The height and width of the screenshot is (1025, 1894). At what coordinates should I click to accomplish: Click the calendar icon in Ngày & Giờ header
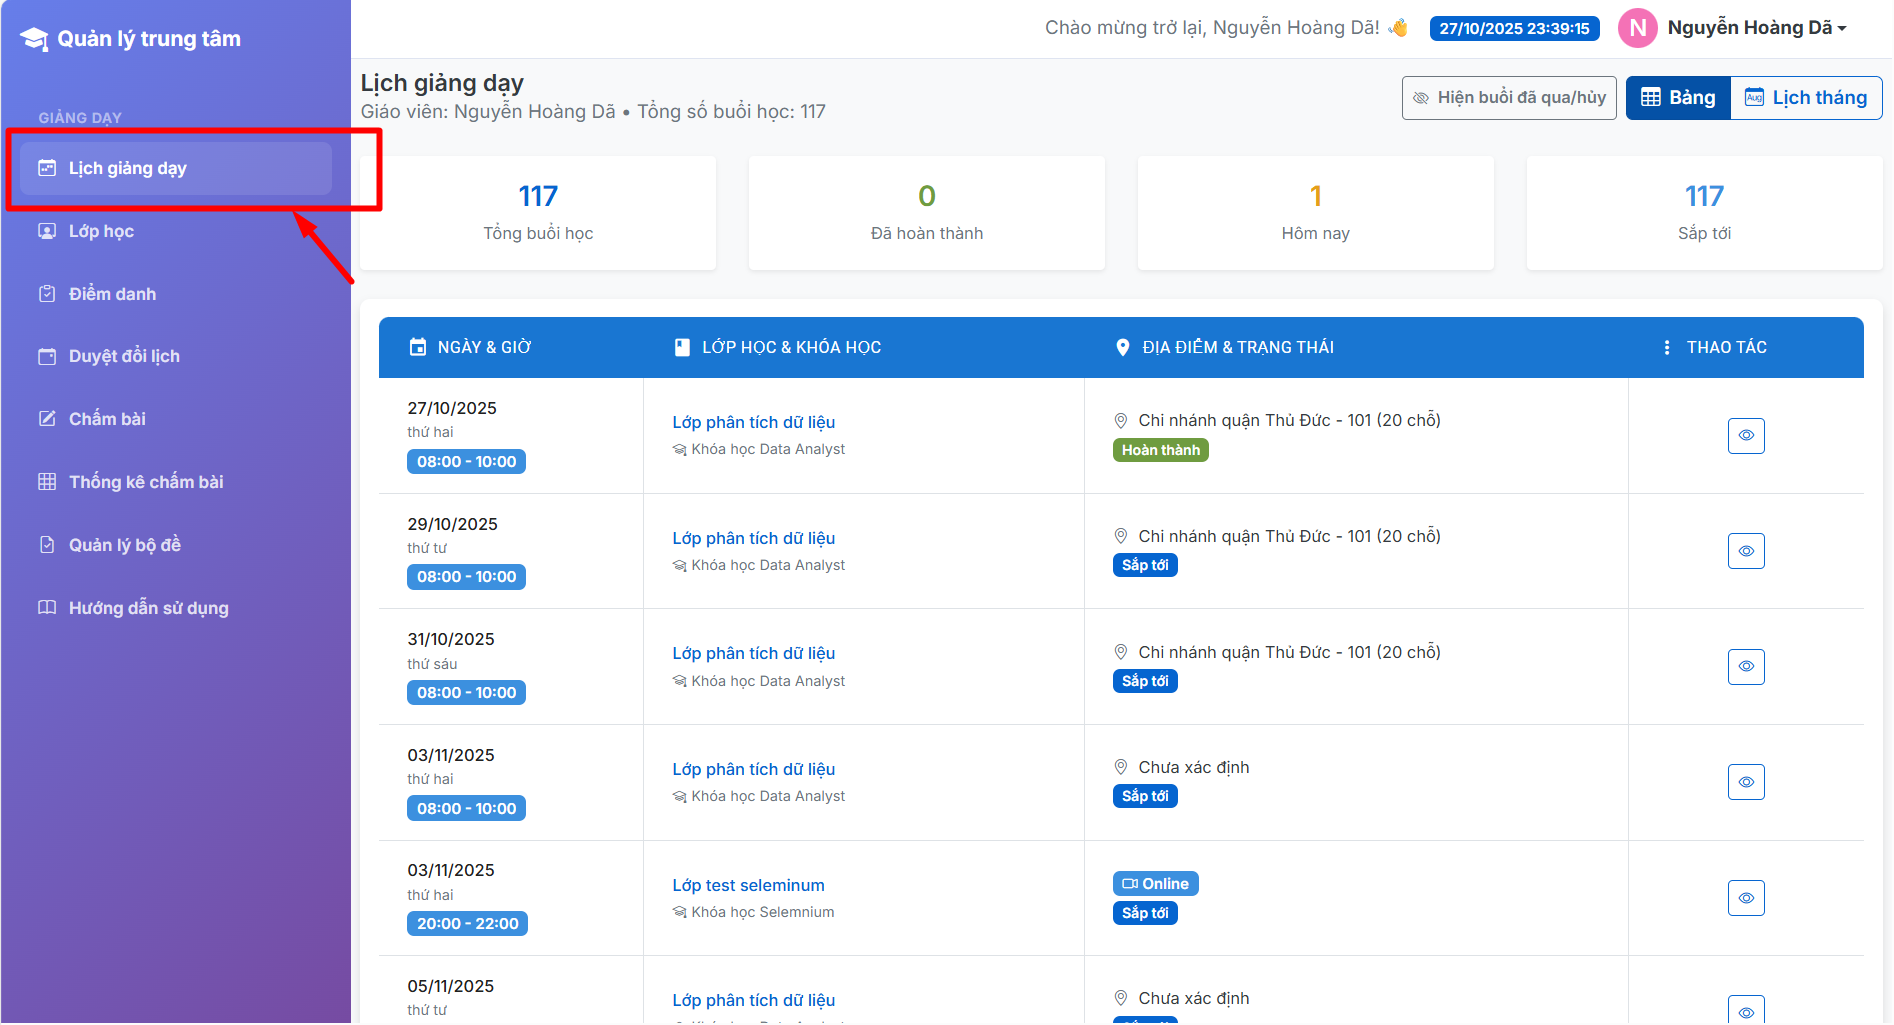pyautogui.click(x=418, y=348)
